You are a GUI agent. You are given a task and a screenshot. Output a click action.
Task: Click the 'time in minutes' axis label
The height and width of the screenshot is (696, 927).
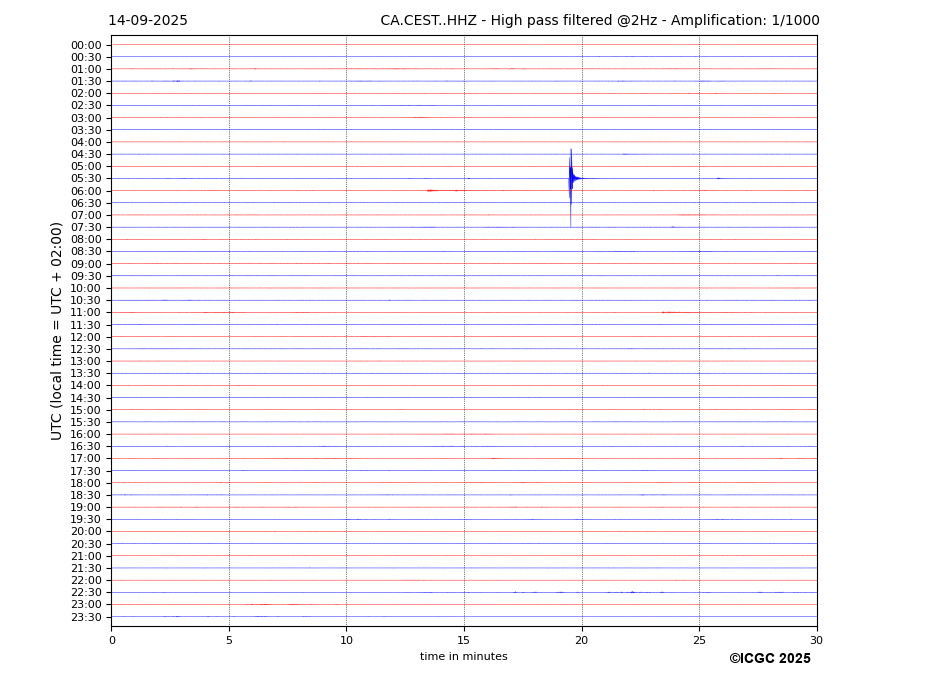click(464, 656)
